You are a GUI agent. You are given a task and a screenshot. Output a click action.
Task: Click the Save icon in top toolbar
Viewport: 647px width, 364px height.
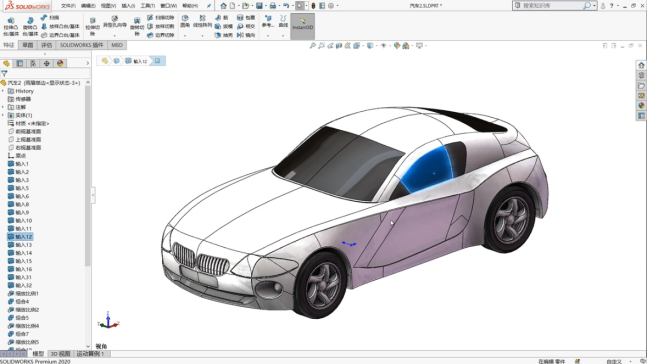coord(259,6)
